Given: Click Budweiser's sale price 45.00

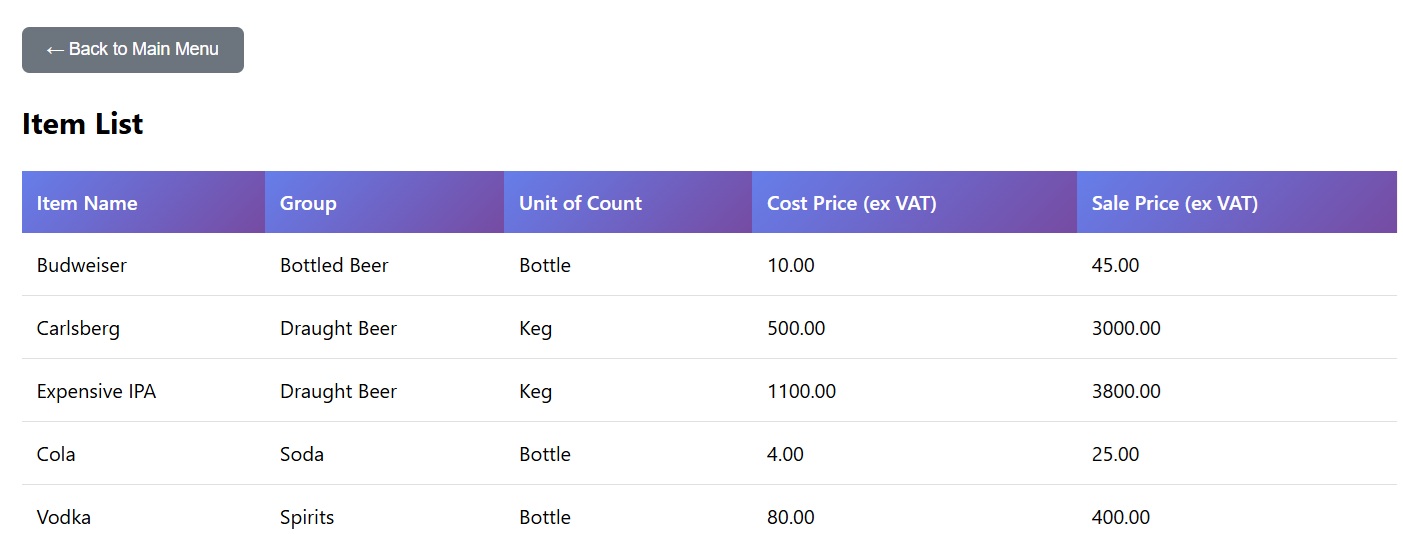Looking at the screenshot, I should point(1115,265).
